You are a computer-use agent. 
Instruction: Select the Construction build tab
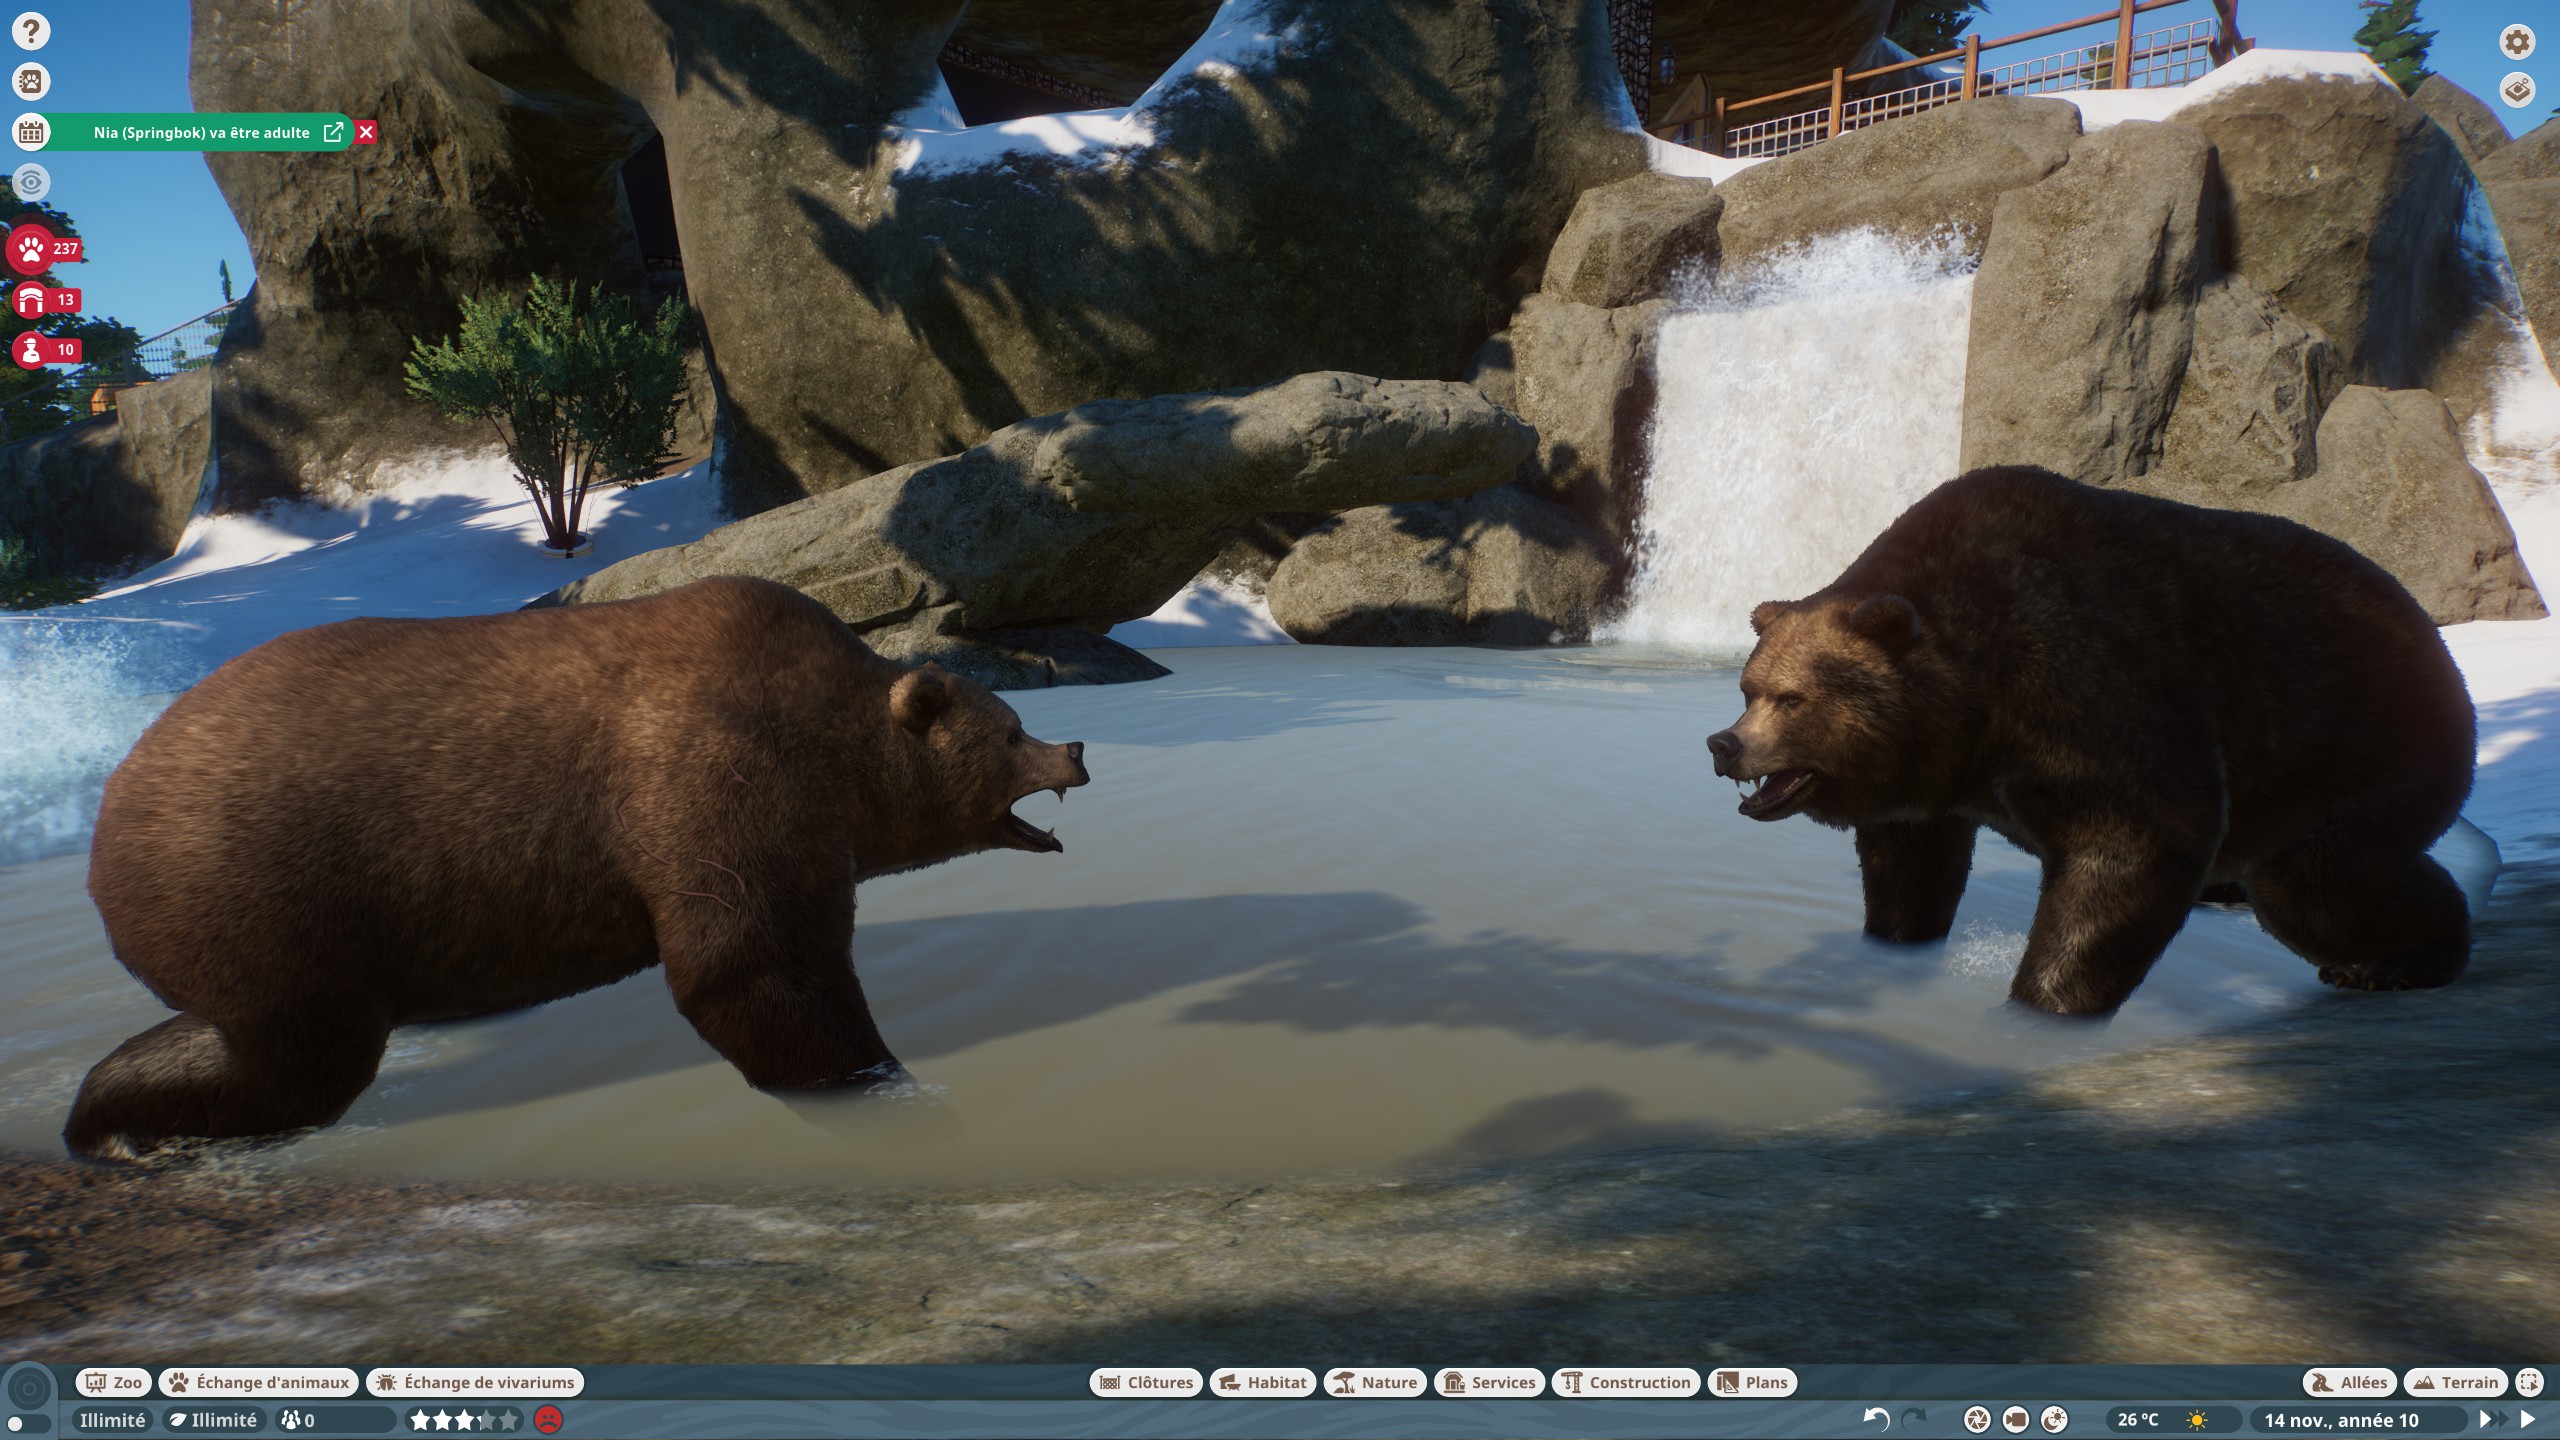(x=1626, y=1382)
